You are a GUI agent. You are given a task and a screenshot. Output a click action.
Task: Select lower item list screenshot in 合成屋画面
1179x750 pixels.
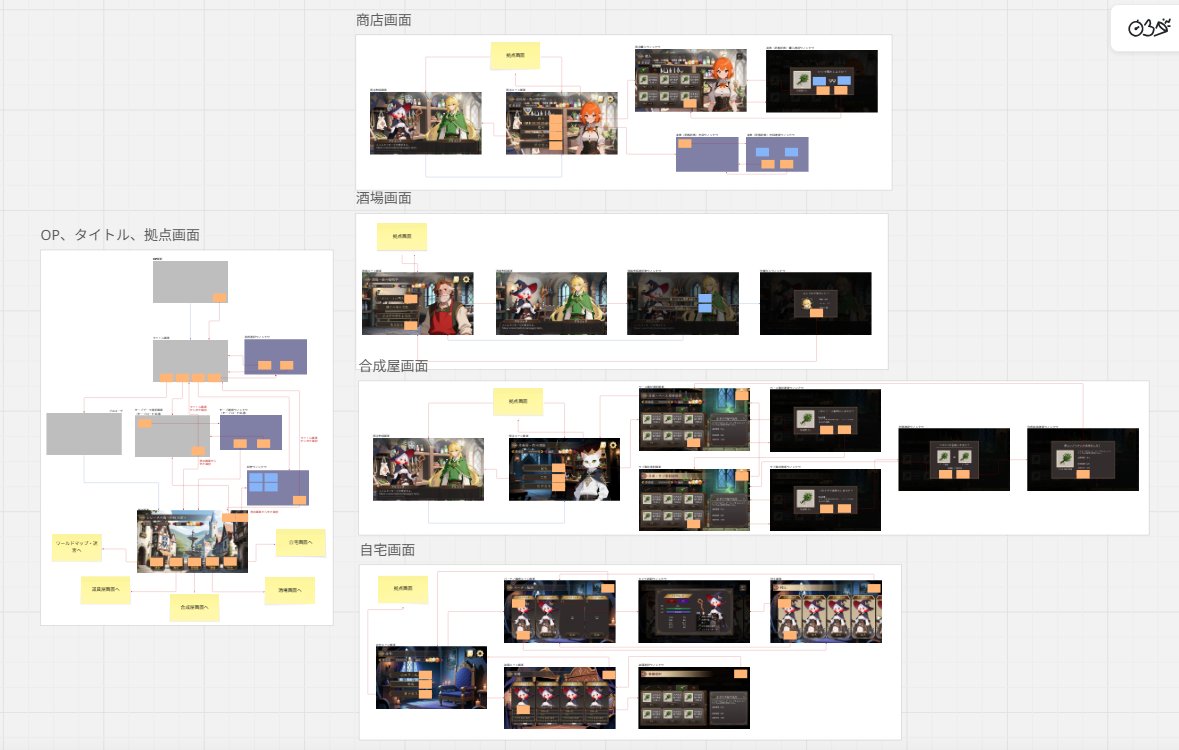click(695, 500)
